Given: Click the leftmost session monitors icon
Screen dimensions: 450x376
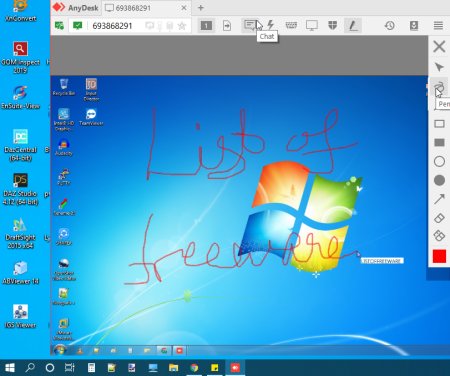Looking at the screenshot, I should (59, 25).
